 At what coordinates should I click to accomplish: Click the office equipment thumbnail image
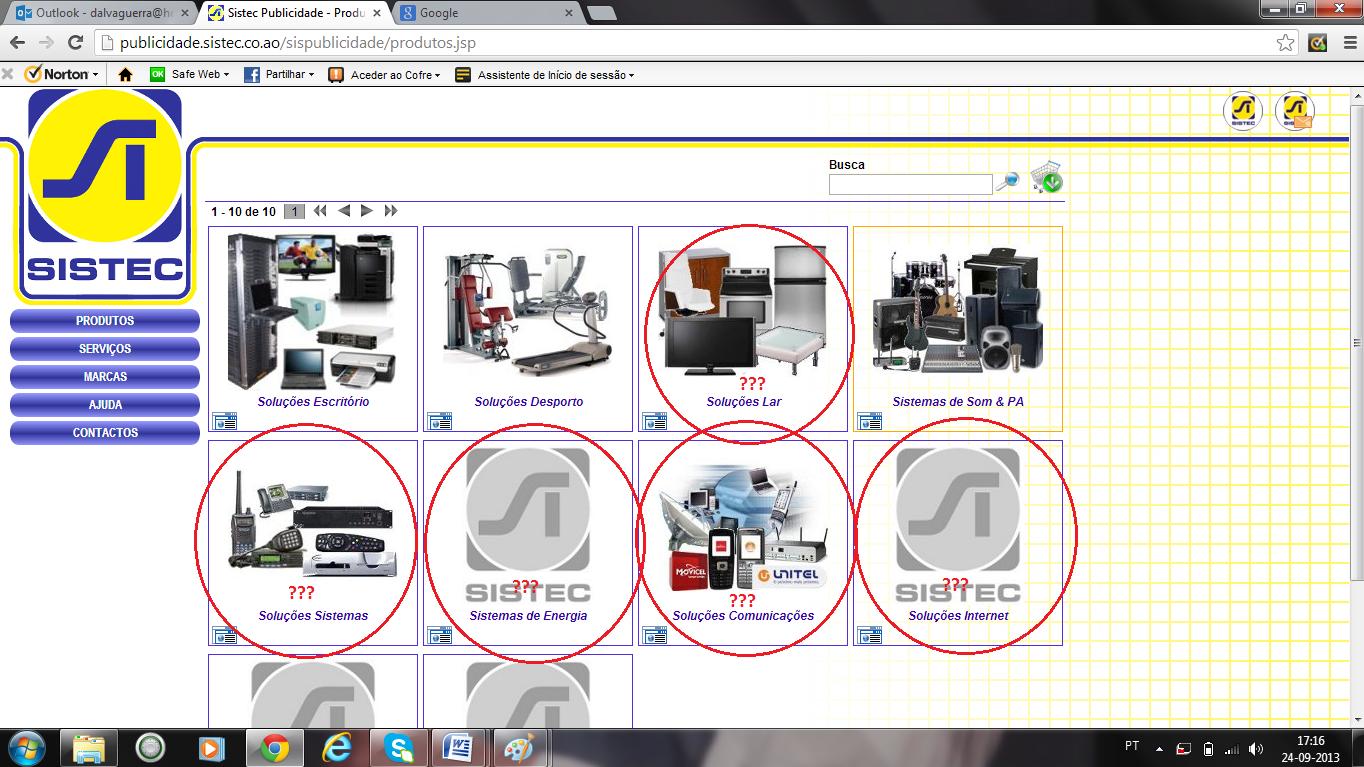point(313,311)
